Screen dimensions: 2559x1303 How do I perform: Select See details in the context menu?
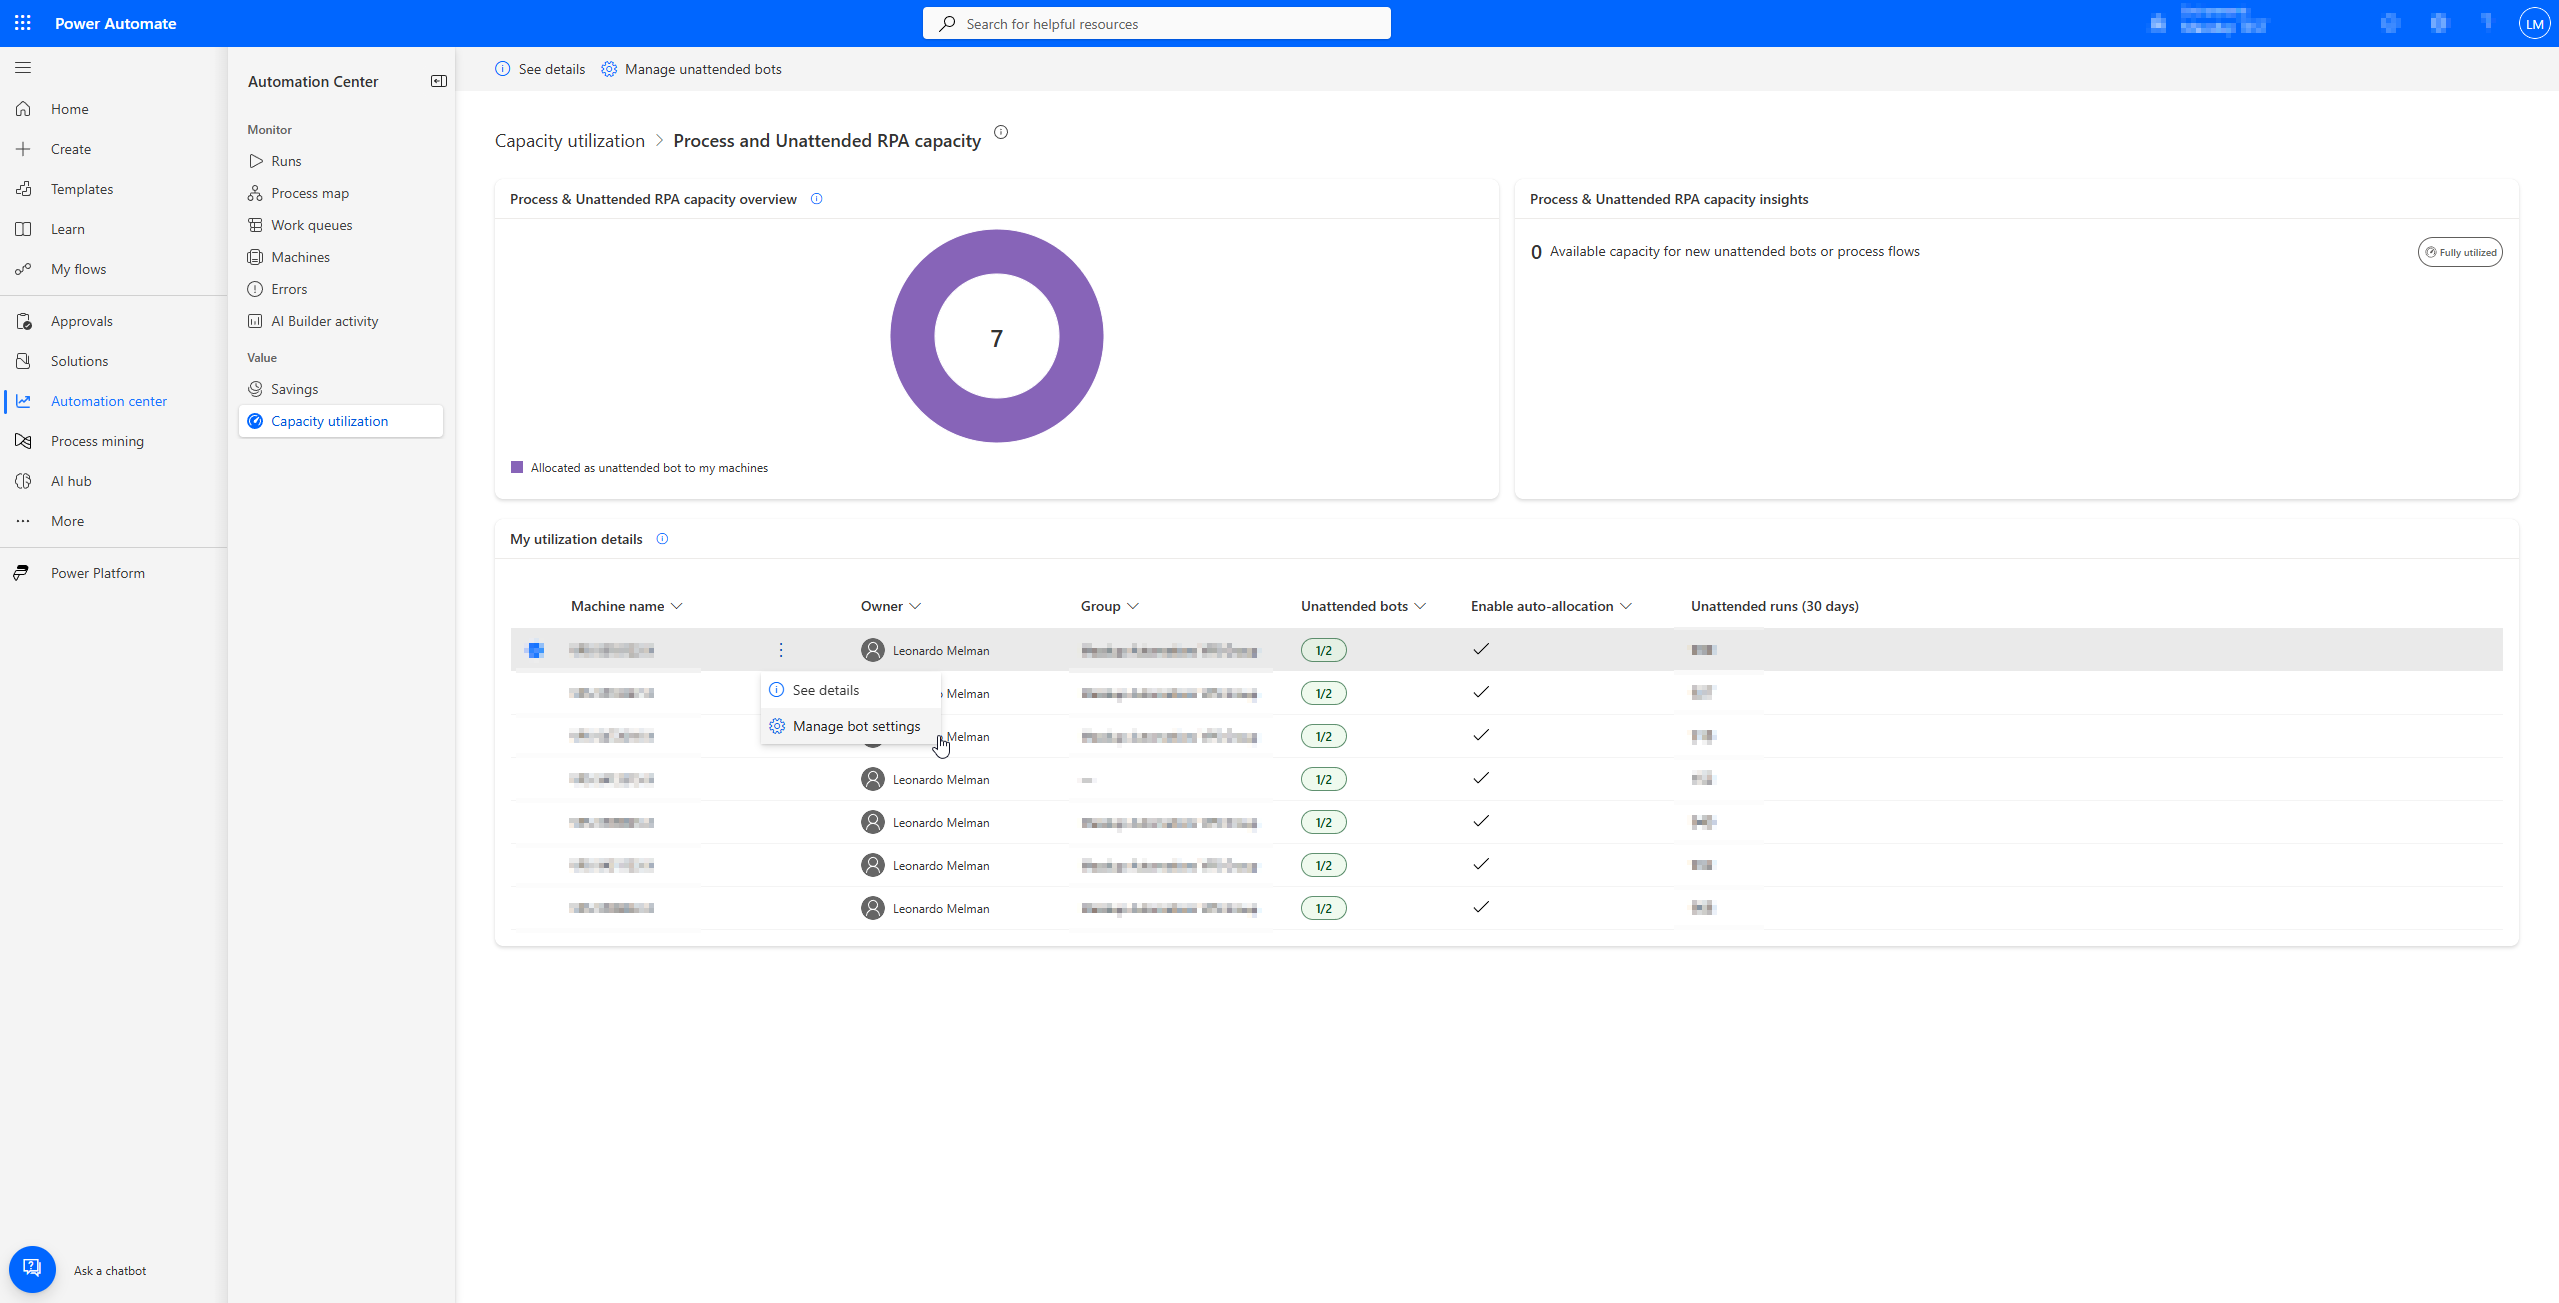point(825,690)
